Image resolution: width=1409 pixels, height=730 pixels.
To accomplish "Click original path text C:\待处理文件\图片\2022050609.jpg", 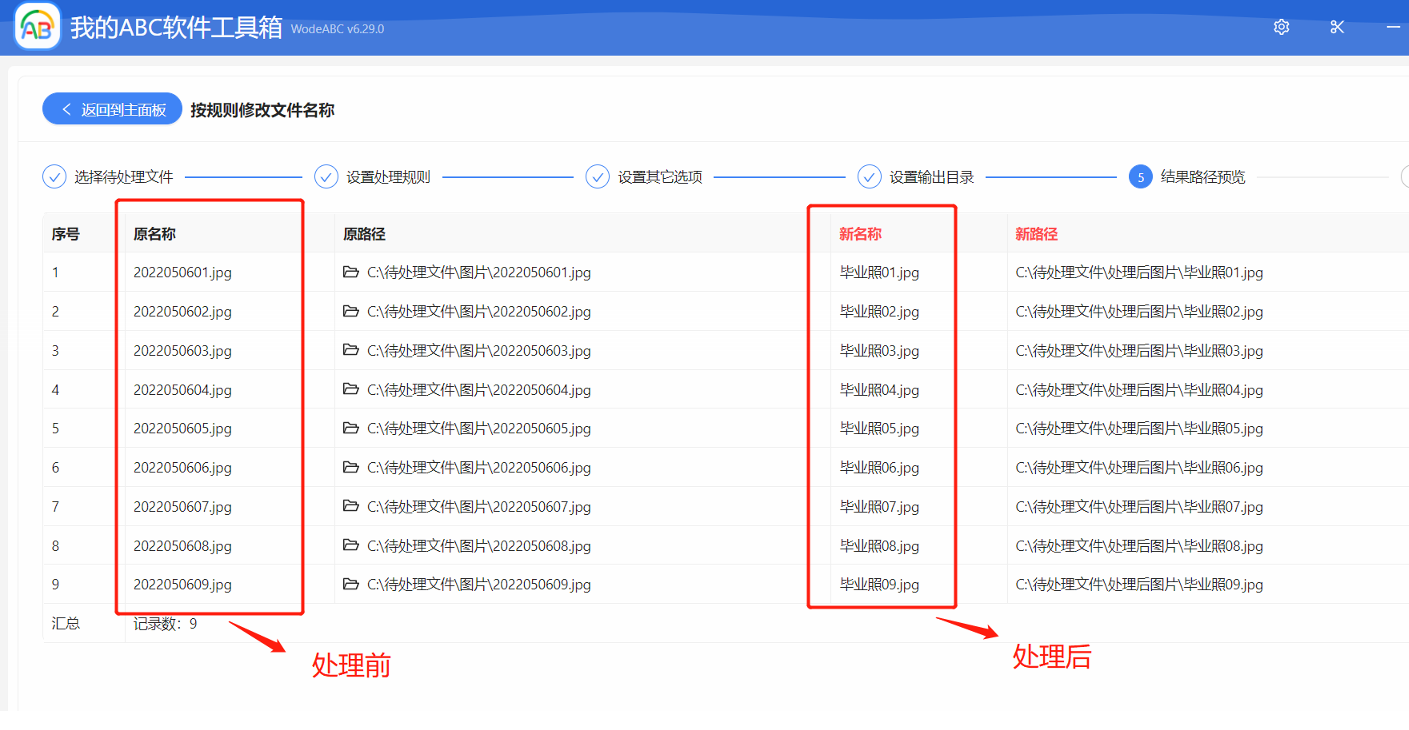I will point(479,584).
